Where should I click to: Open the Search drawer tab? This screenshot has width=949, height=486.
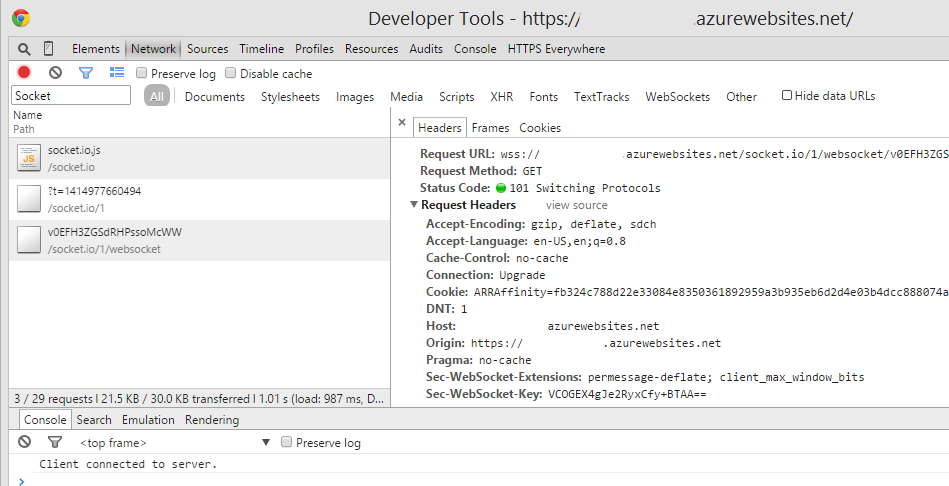click(x=94, y=419)
